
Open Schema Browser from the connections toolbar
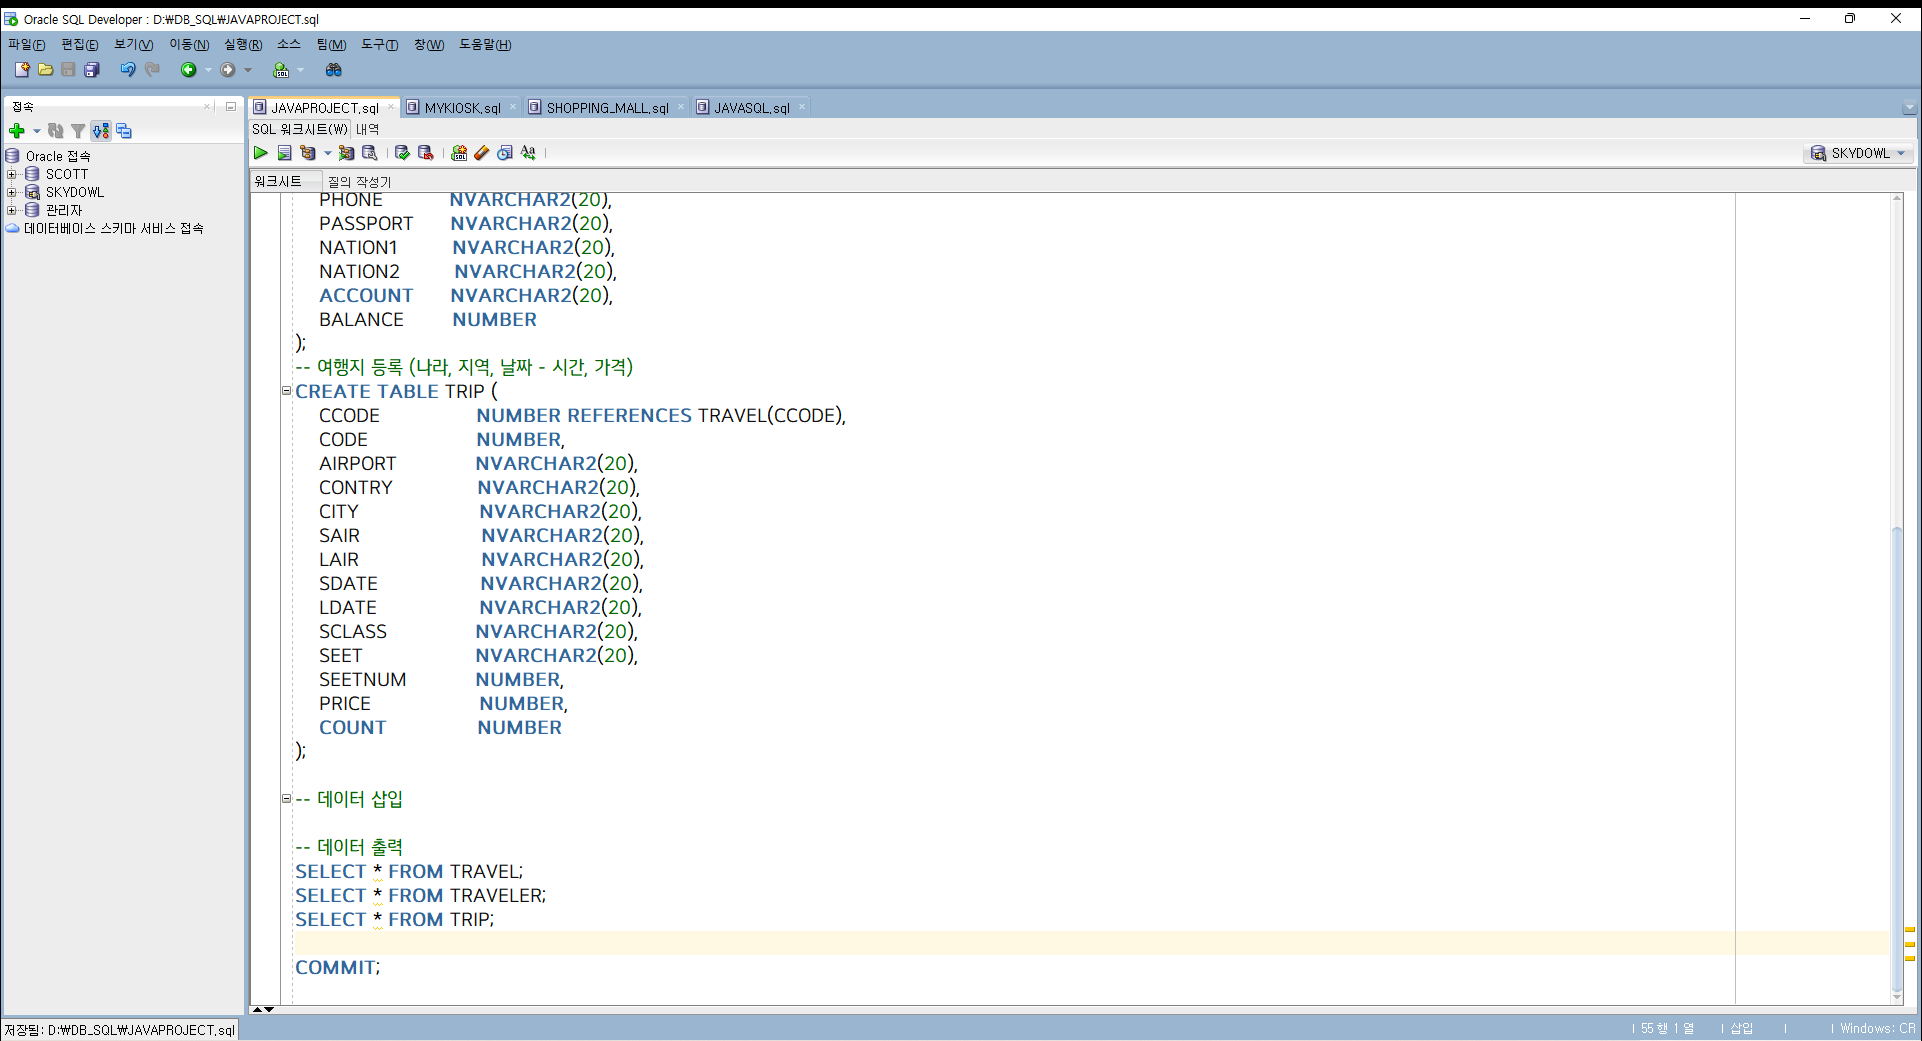pos(124,131)
